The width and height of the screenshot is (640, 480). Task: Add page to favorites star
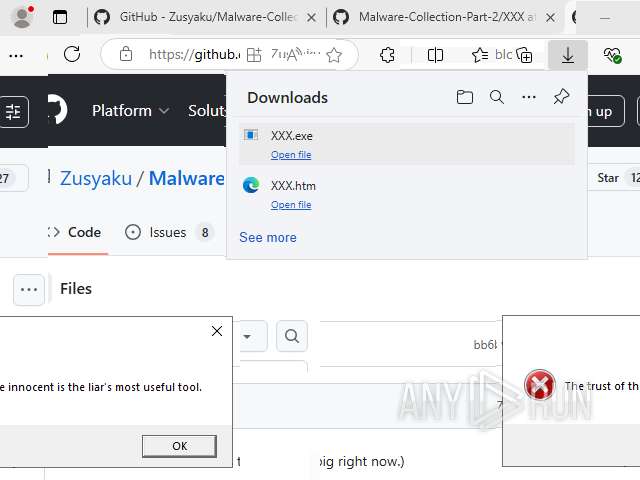point(334,55)
